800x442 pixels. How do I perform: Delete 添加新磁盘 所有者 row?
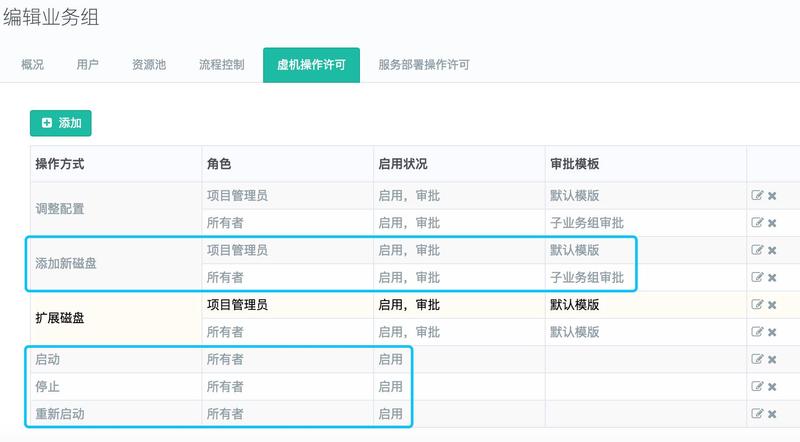pos(772,278)
